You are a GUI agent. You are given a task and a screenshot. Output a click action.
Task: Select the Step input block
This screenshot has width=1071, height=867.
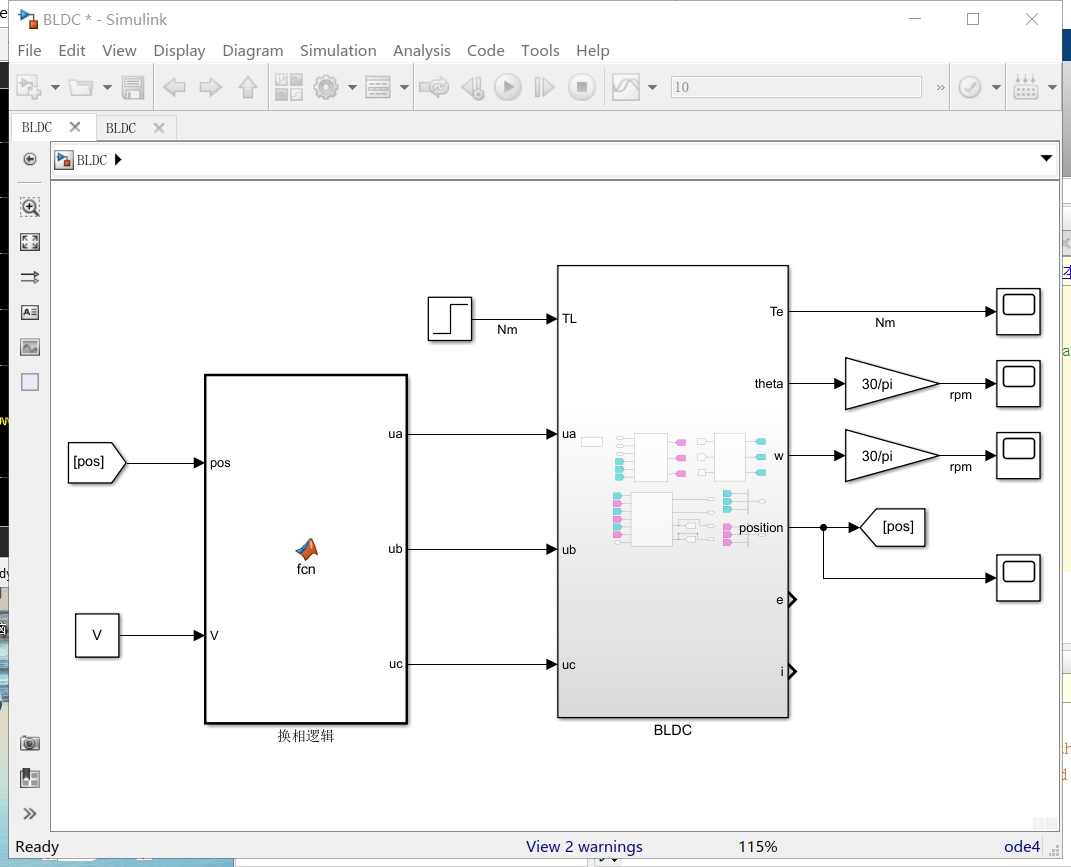(449, 318)
